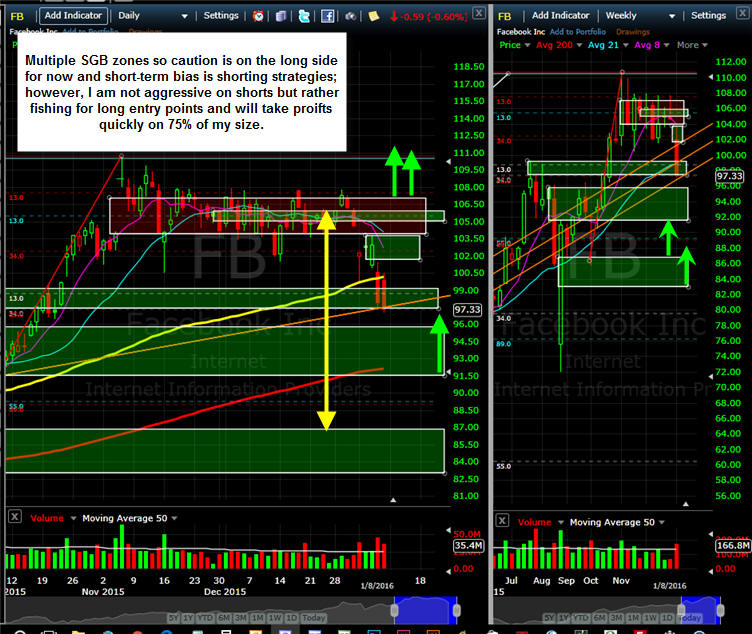Click the 35.4M volume label on daily chart
This screenshot has width=752, height=634.
click(468, 545)
